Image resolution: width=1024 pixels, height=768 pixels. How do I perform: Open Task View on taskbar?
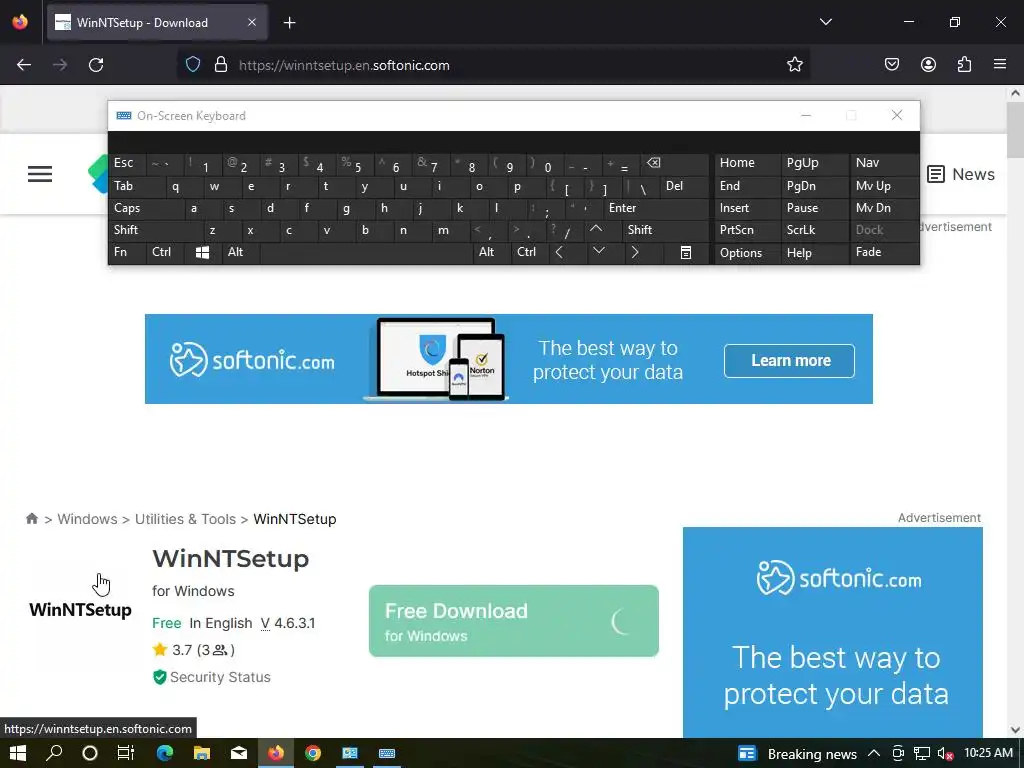pos(125,753)
